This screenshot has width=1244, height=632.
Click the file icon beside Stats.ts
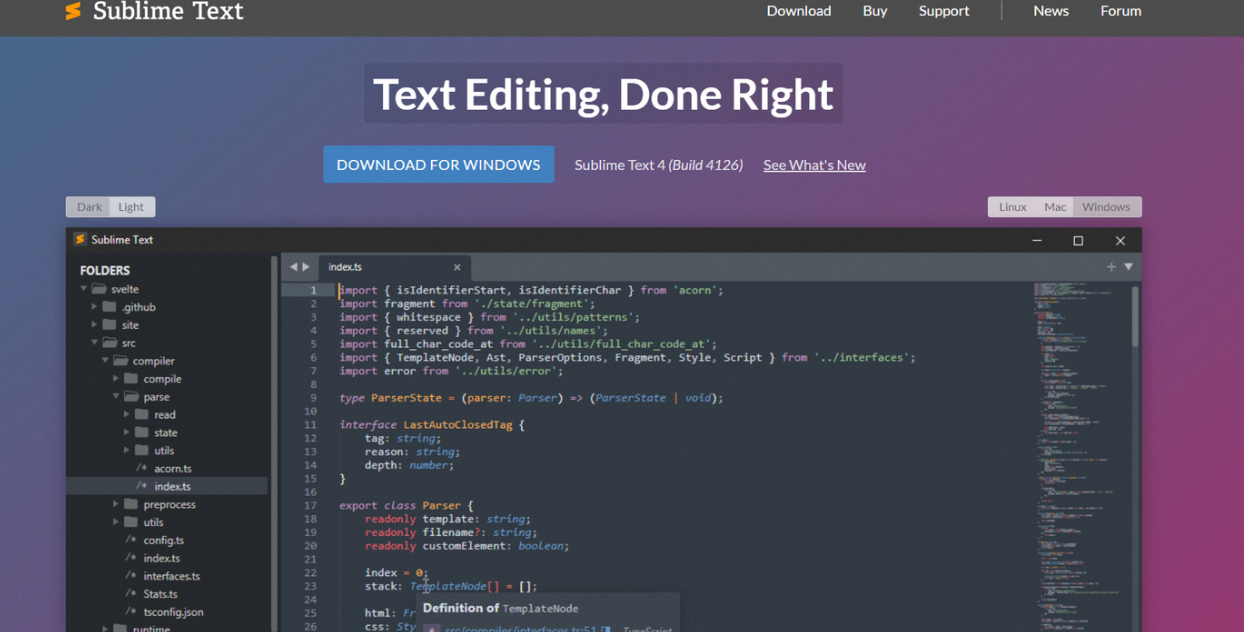point(131,594)
